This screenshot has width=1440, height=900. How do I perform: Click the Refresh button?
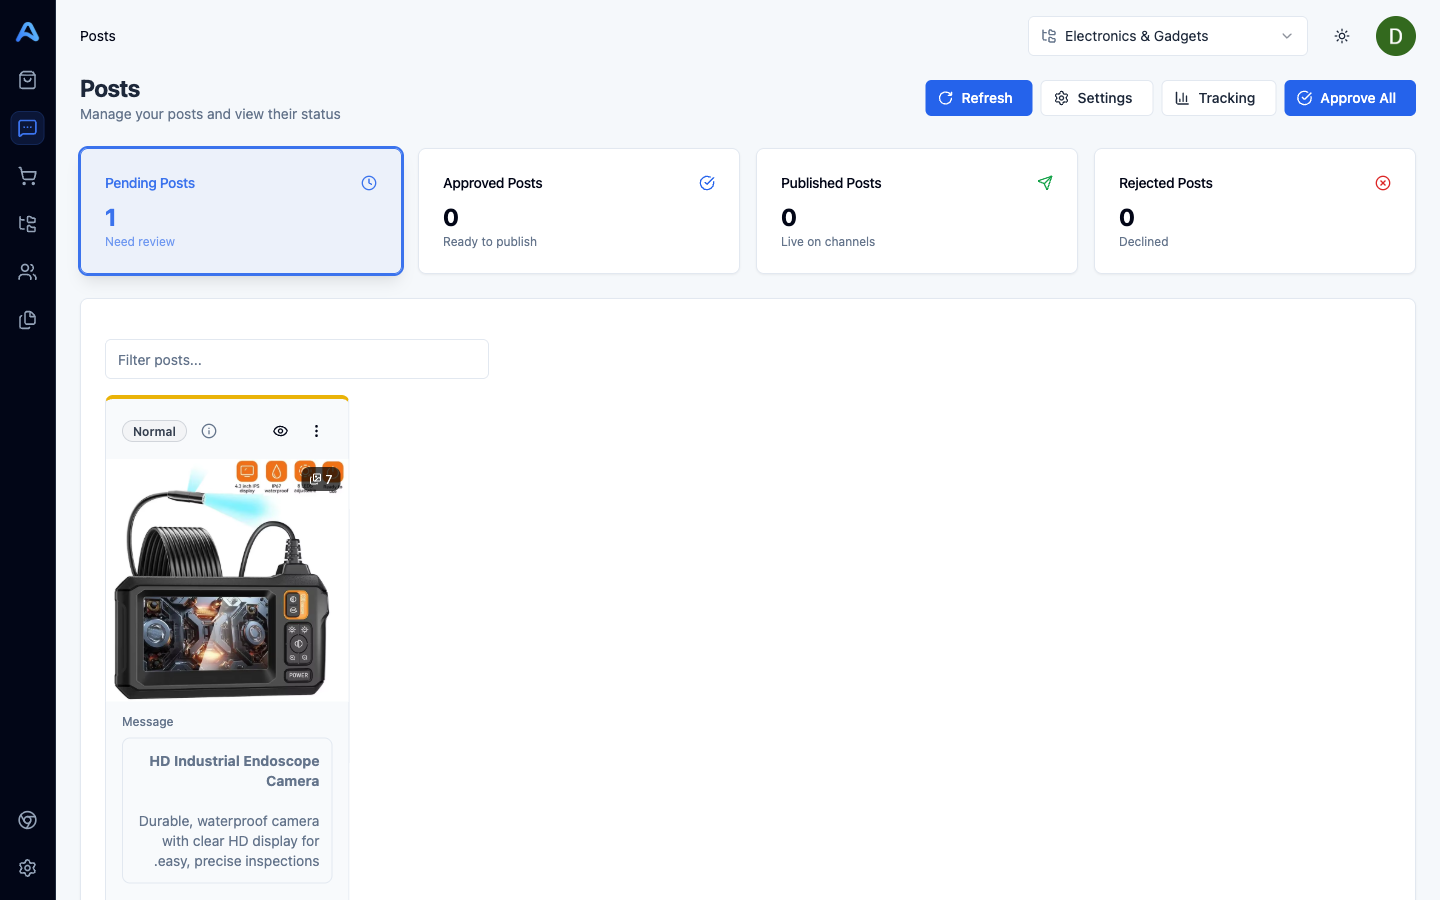pyautogui.click(x=978, y=98)
